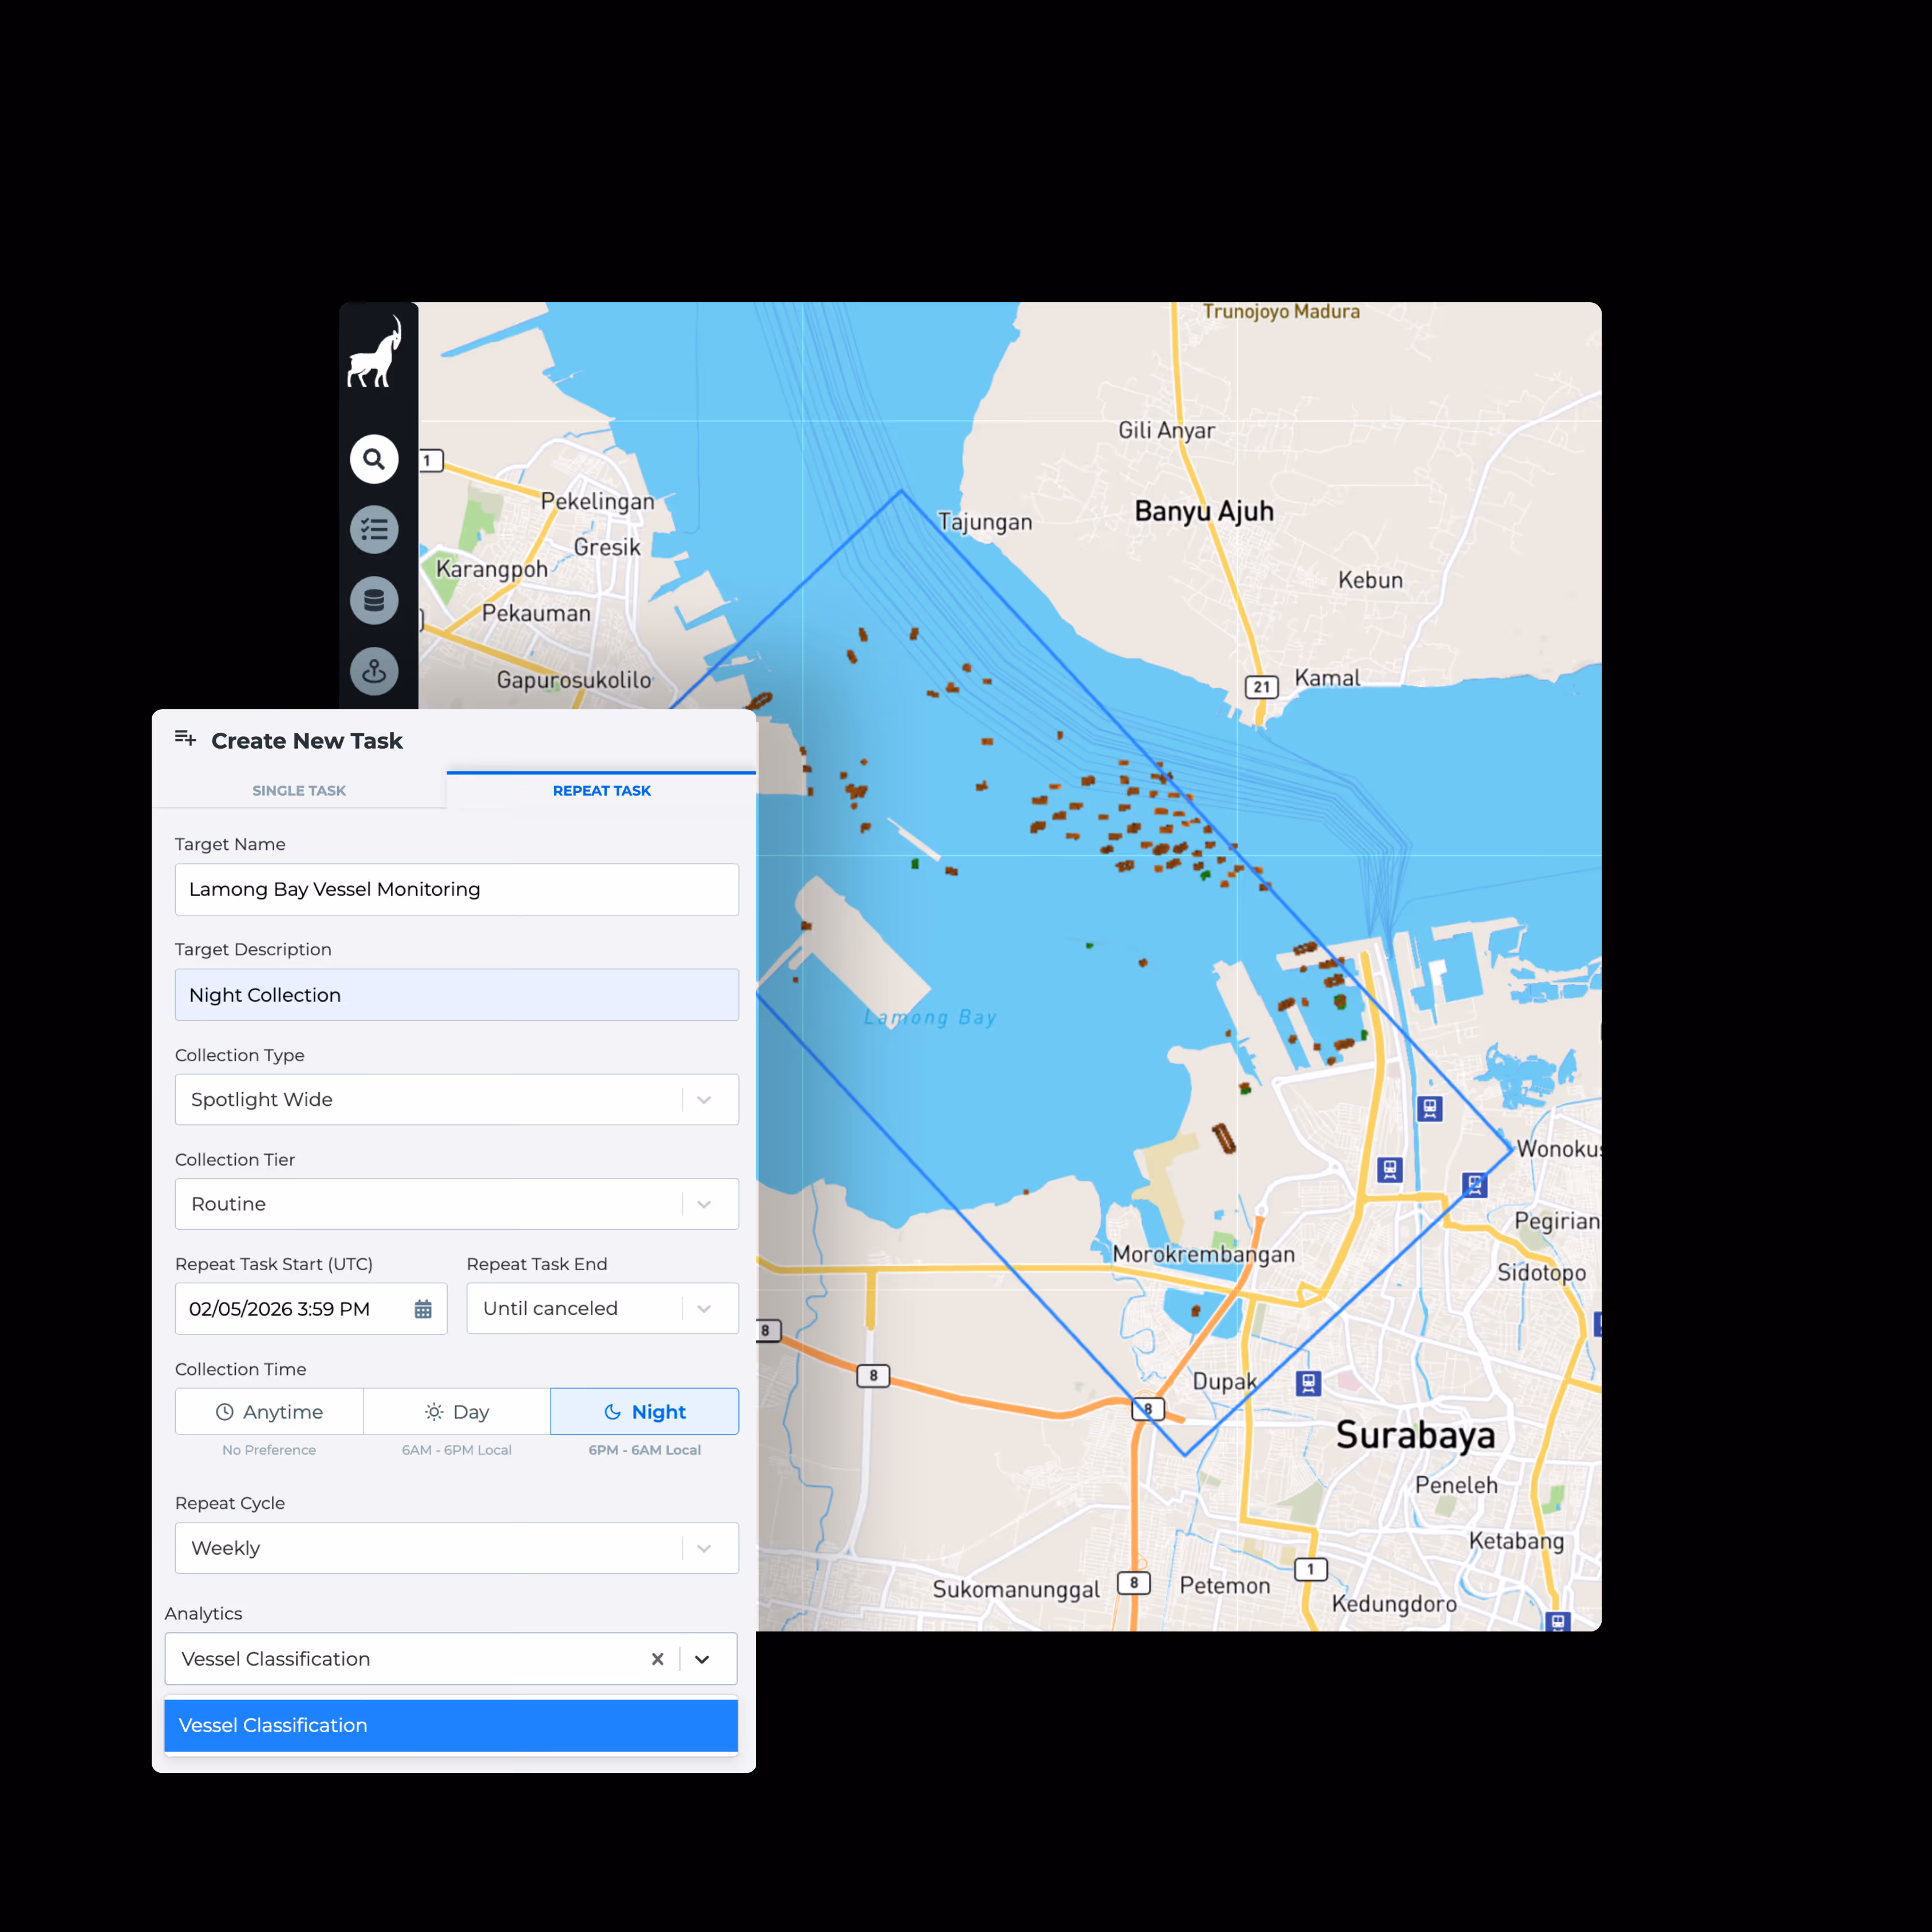Image resolution: width=1932 pixels, height=1932 pixels.
Task: Select the Repeat Task tab
Action: click(601, 790)
